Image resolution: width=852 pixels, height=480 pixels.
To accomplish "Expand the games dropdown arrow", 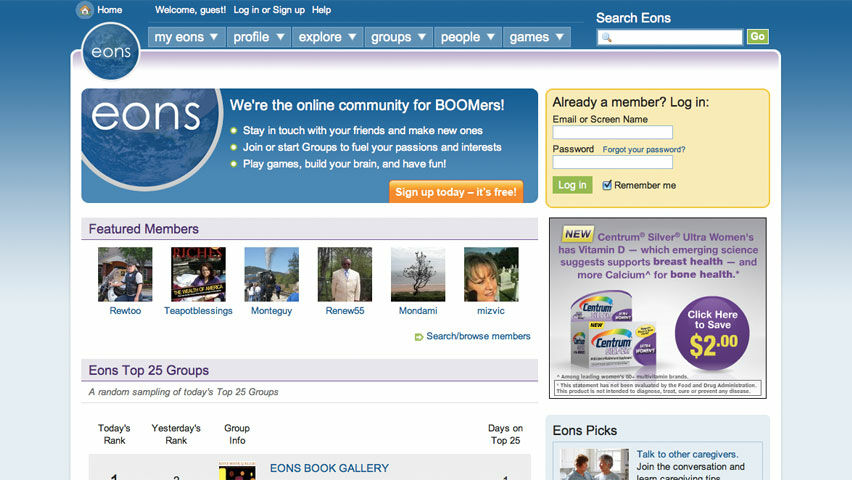I will coord(560,37).
